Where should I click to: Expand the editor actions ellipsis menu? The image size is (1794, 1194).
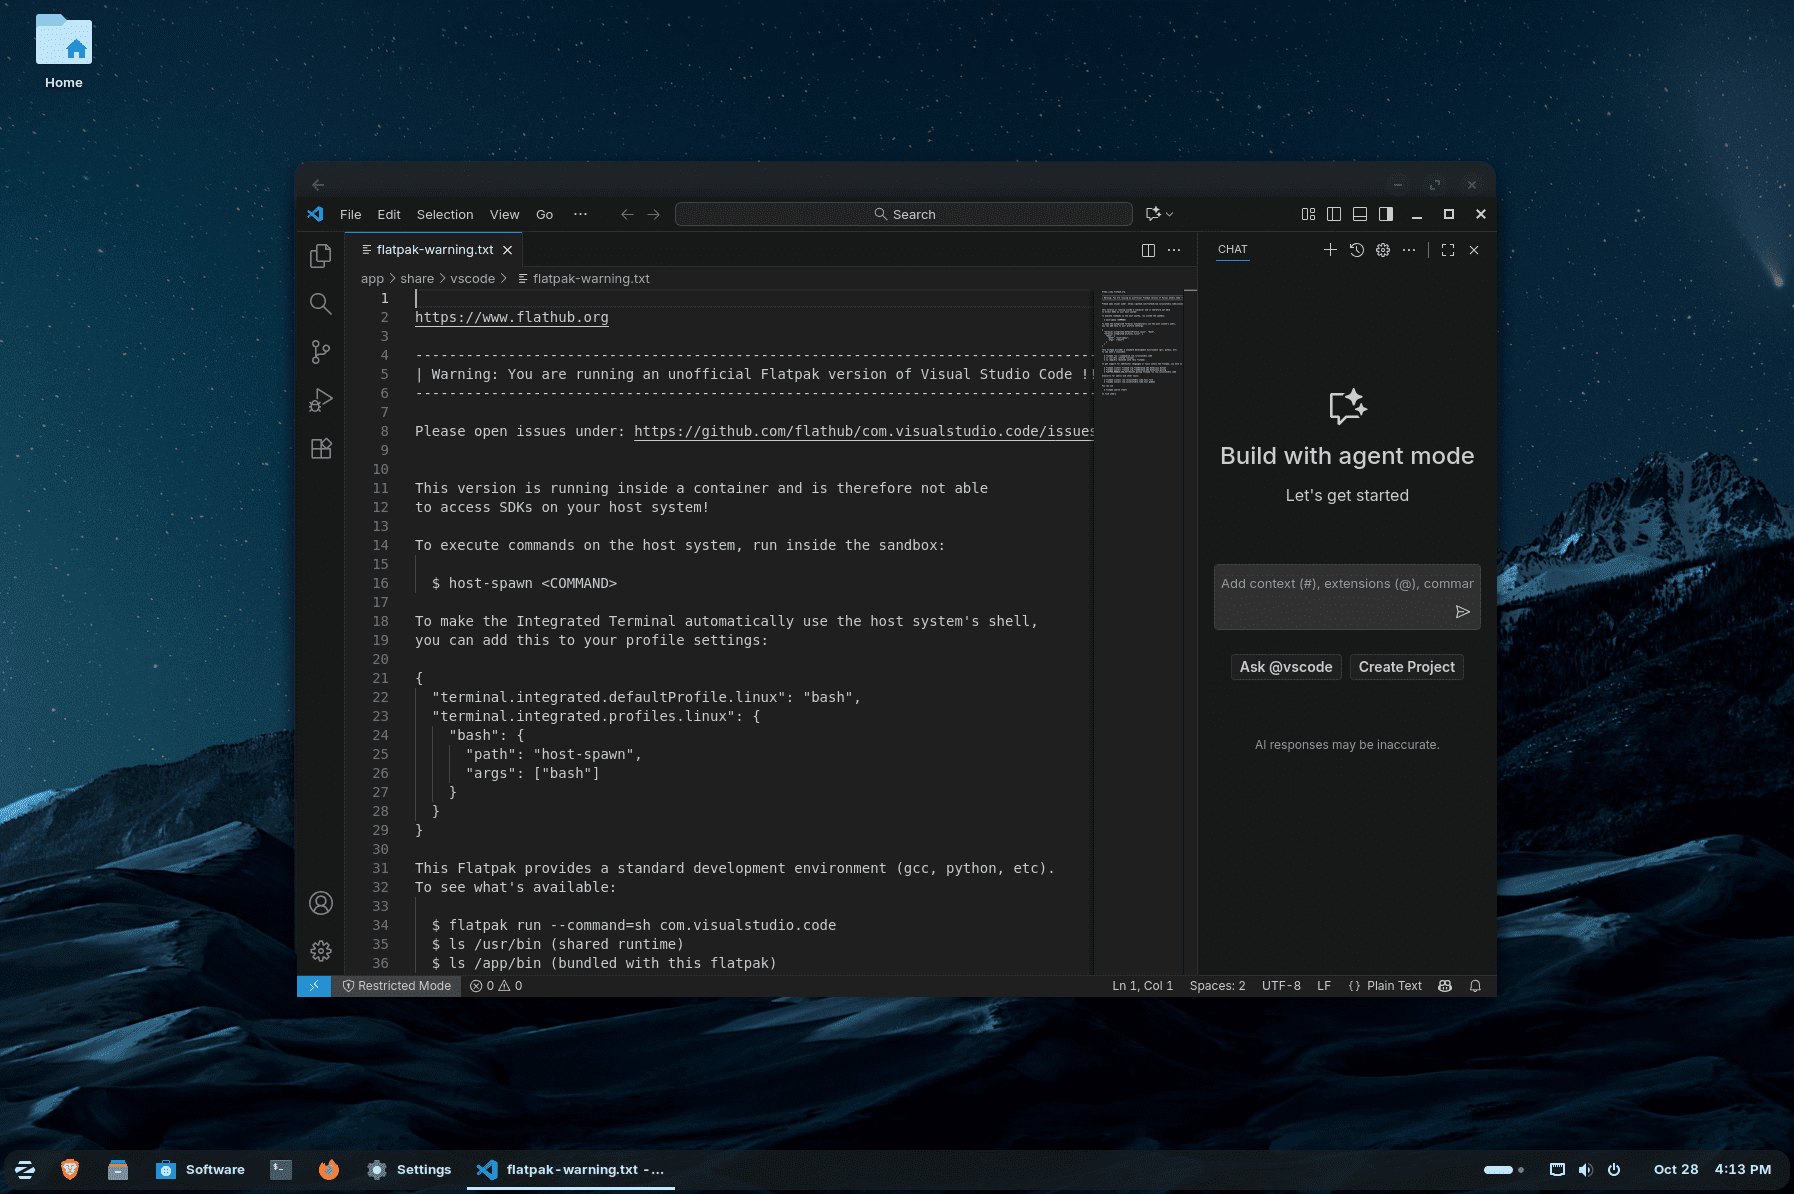click(1174, 250)
